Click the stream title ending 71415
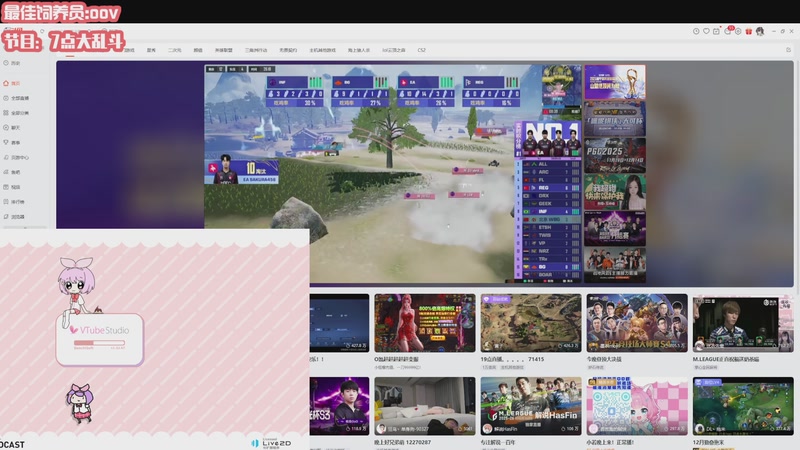The image size is (800, 450). coord(512,359)
